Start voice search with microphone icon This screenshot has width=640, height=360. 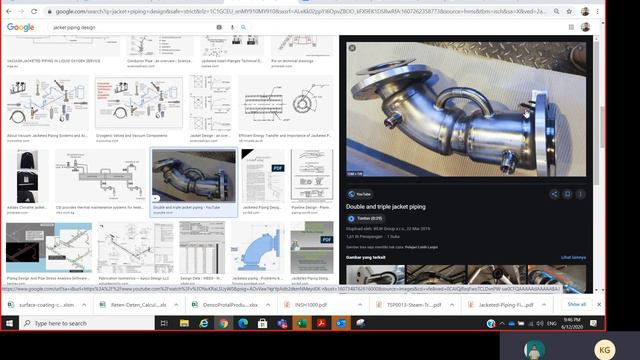pyautogui.click(x=232, y=27)
